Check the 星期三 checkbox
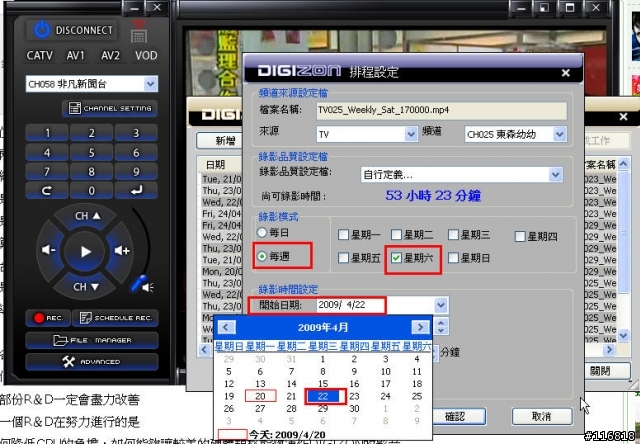 [453, 235]
